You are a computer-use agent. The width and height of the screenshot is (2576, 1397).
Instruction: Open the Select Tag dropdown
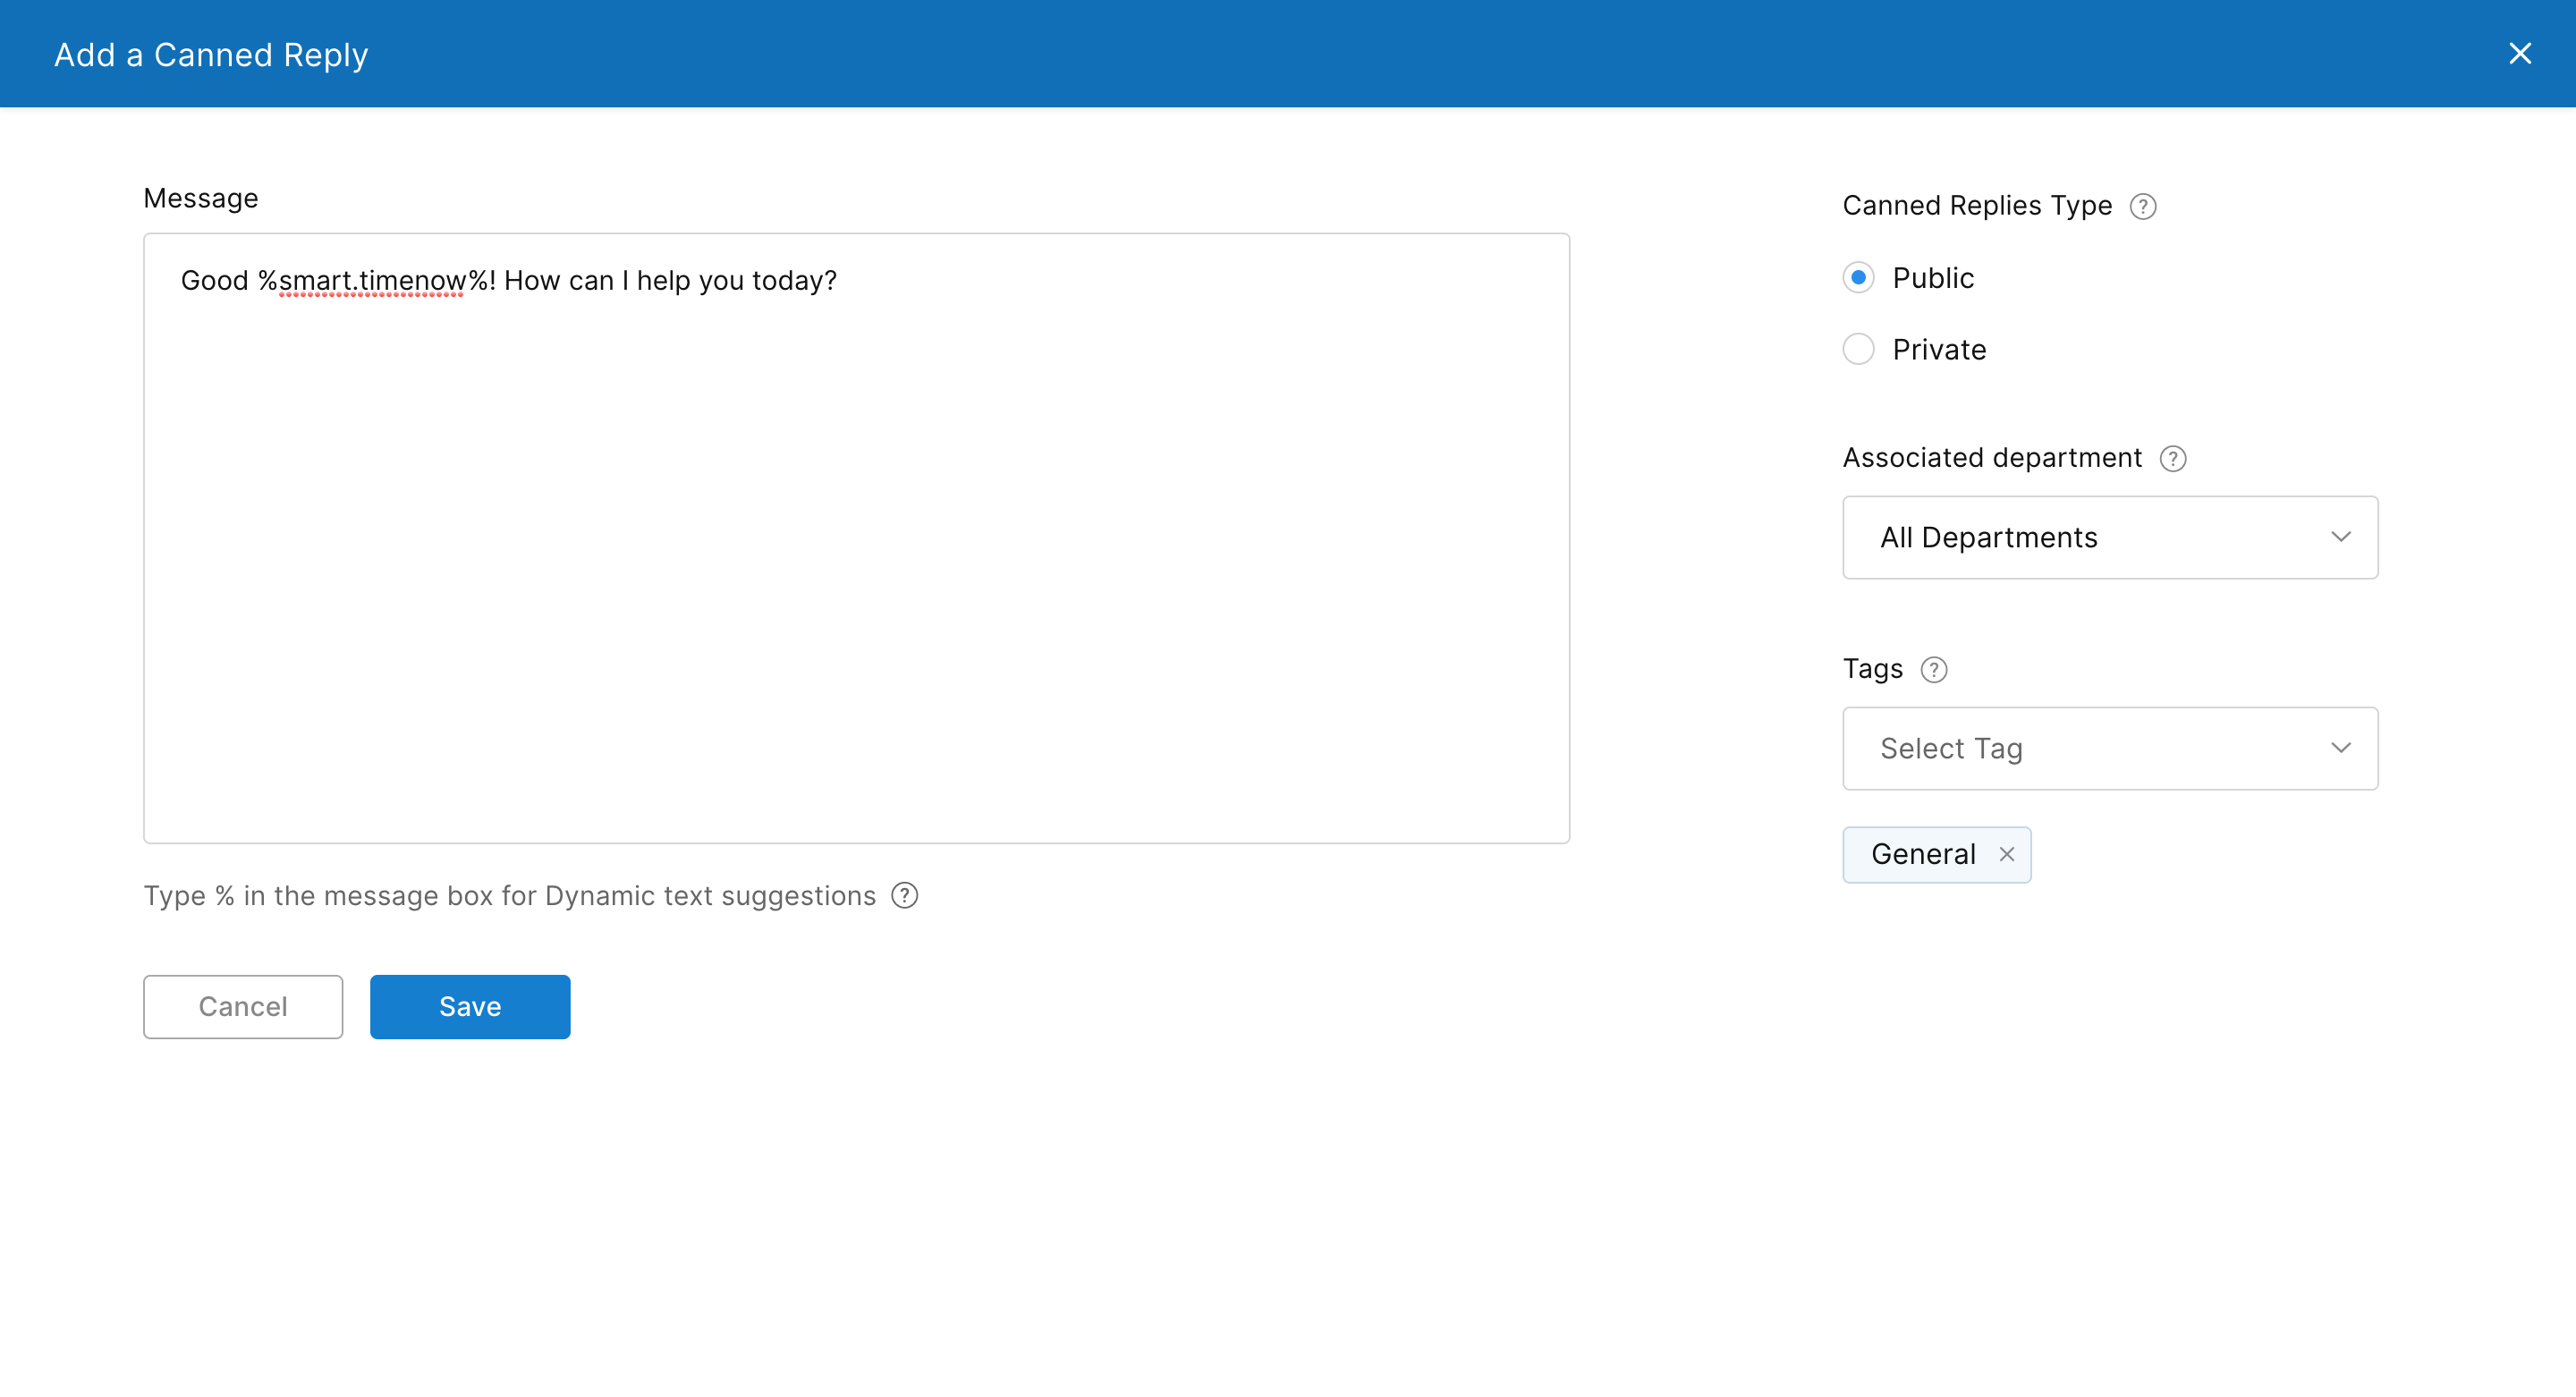2108,748
